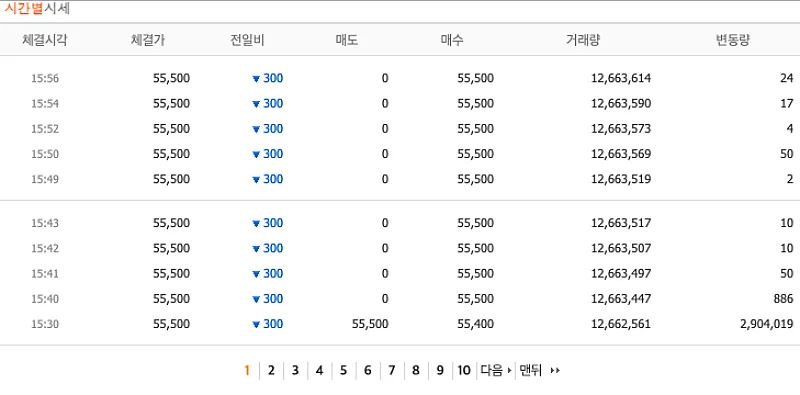This screenshot has width=800, height=395.
Task: Click the volume value 12,662,561
Action: (x=621, y=324)
